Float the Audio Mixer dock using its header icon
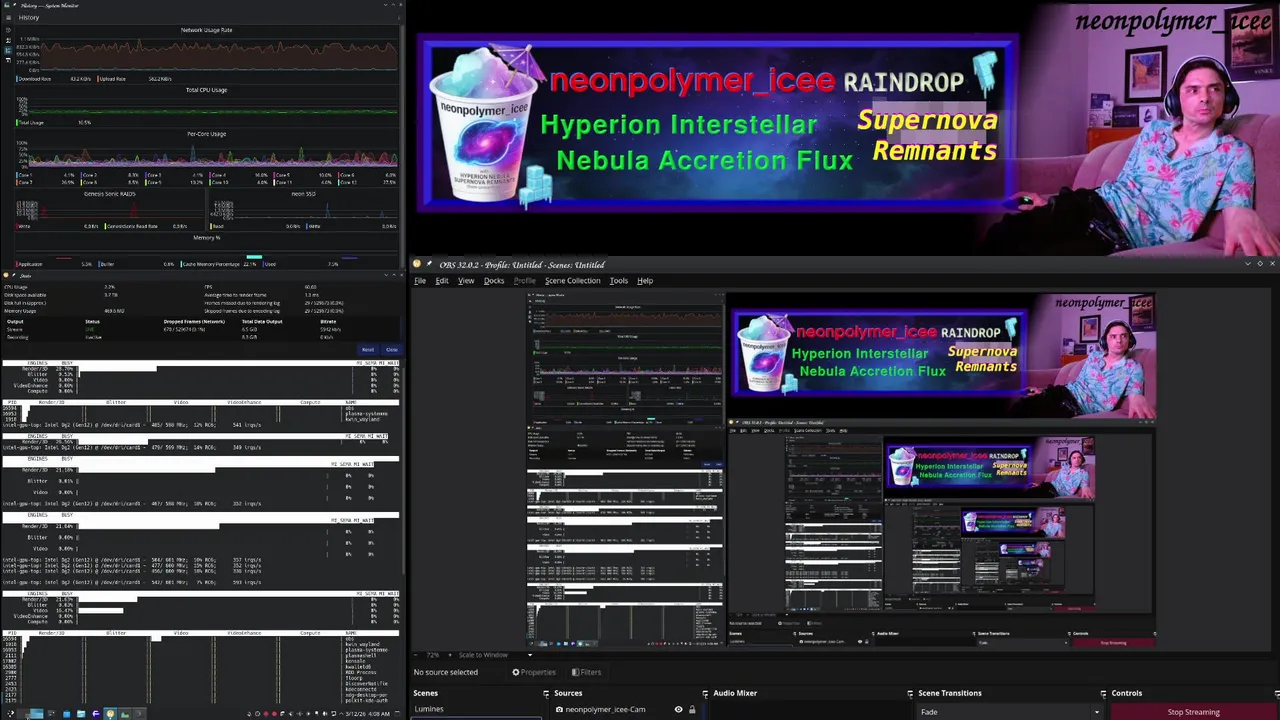Viewport: 1280px width, 720px height. (910, 693)
